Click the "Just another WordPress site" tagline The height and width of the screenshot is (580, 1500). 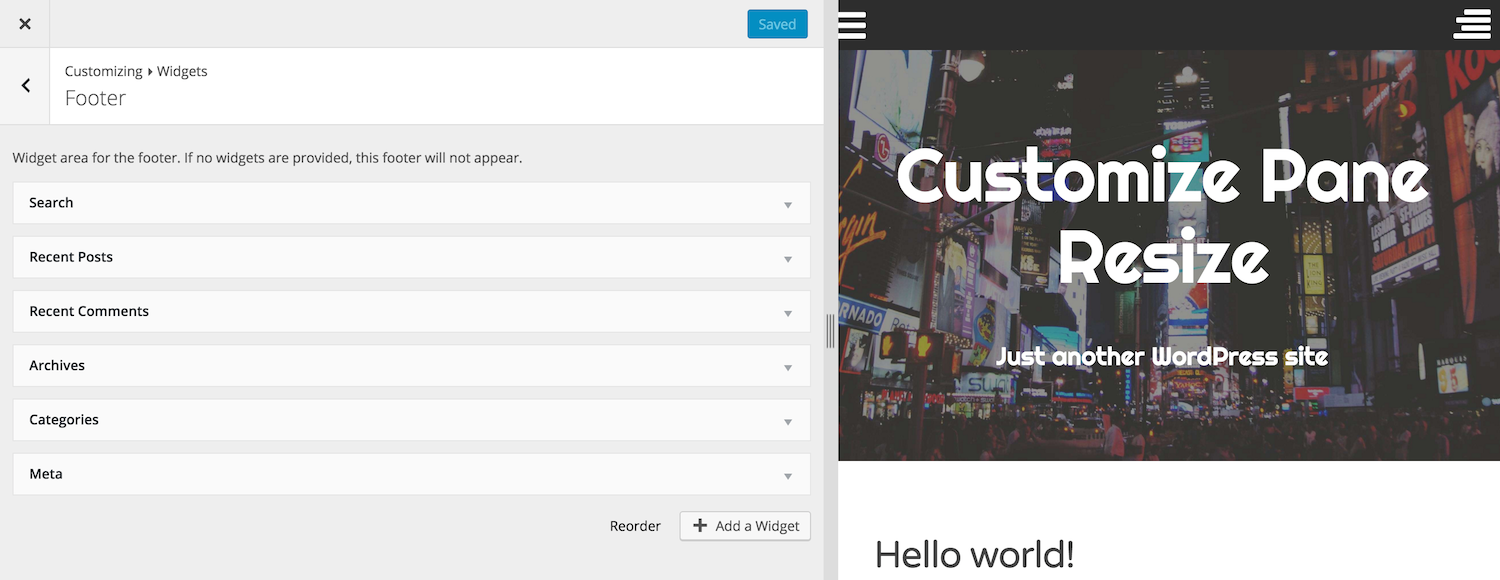(x=1162, y=356)
